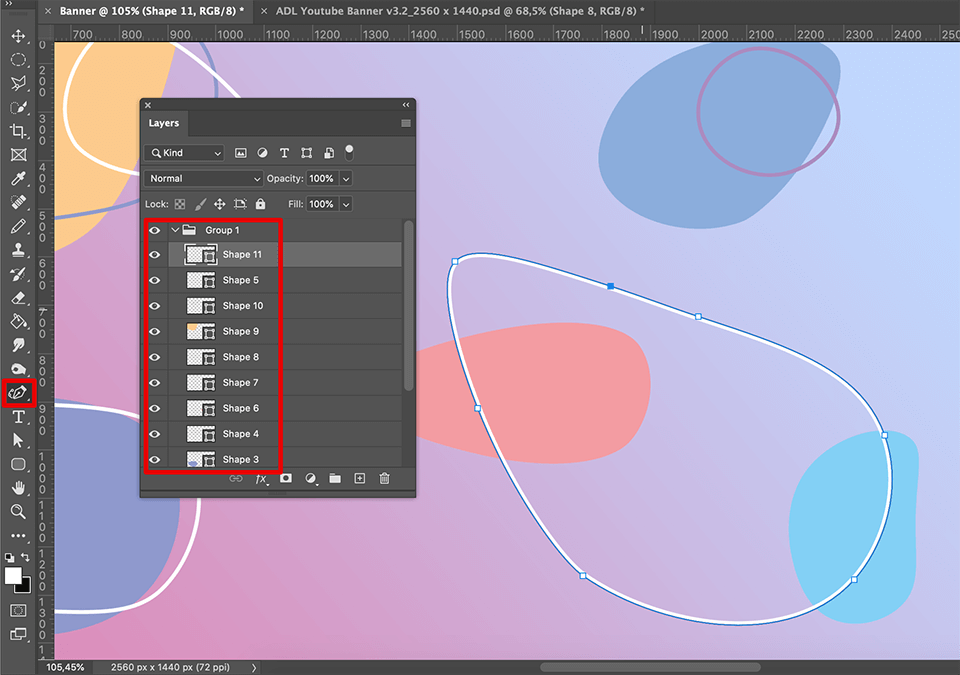
Task: Turn off layer filtering switch
Action: point(349,152)
